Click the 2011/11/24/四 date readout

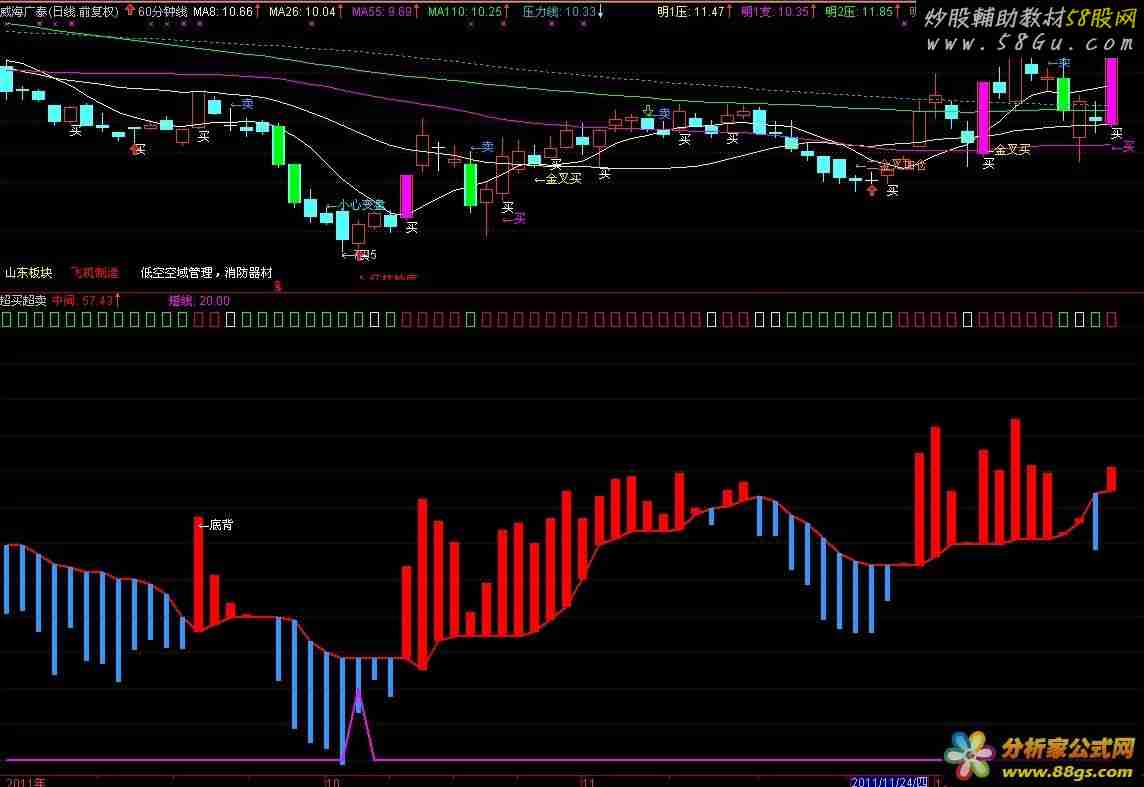(889, 782)
